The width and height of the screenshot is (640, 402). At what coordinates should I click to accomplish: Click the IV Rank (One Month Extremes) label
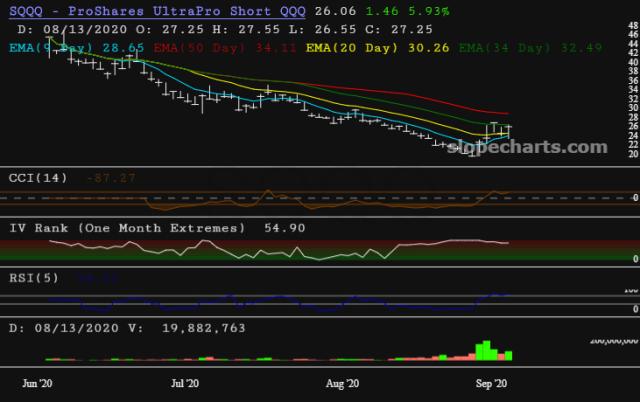[127, 228]
